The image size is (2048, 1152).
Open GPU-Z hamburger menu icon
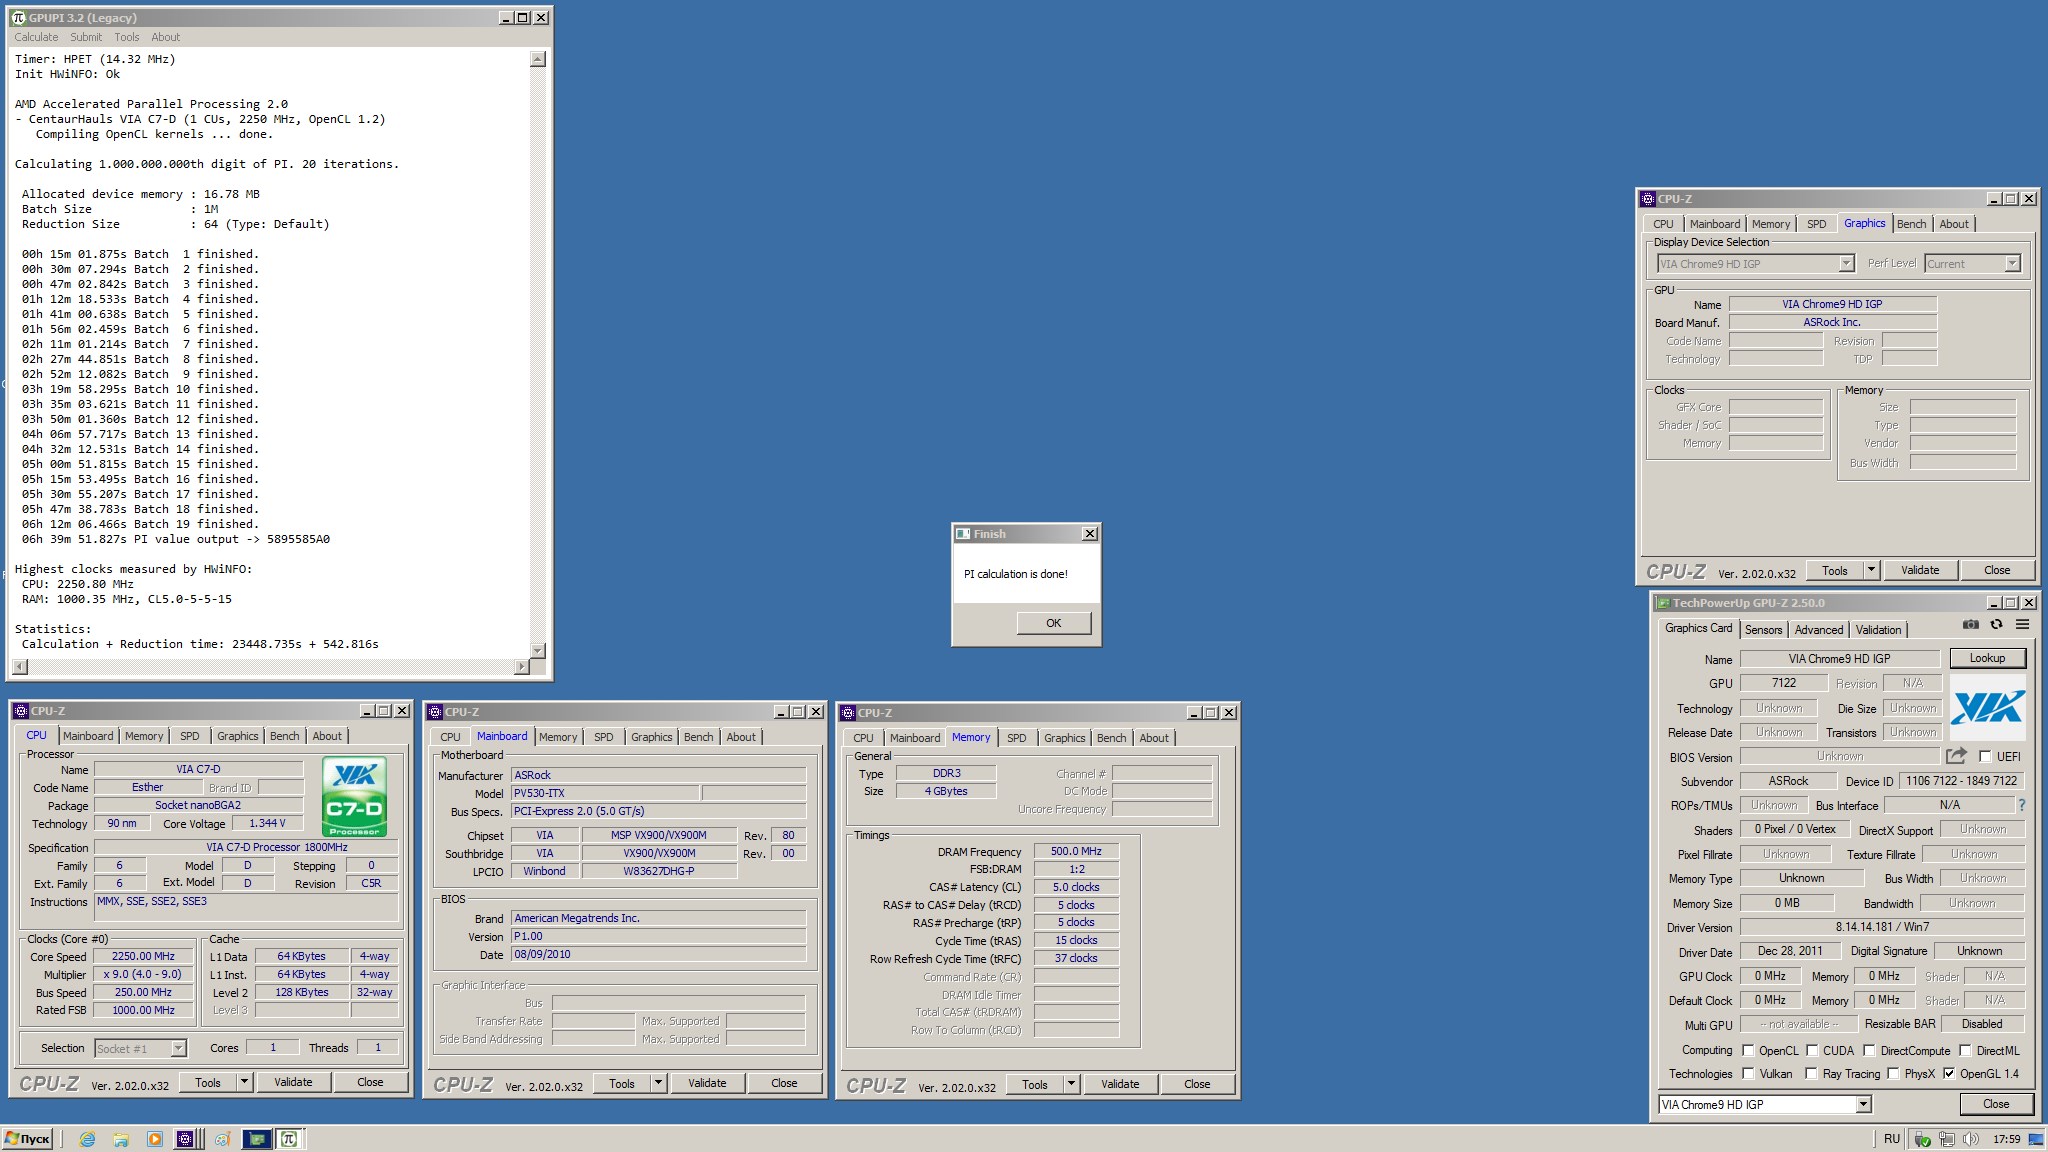pyautogui.click(x=2022, y=624)
